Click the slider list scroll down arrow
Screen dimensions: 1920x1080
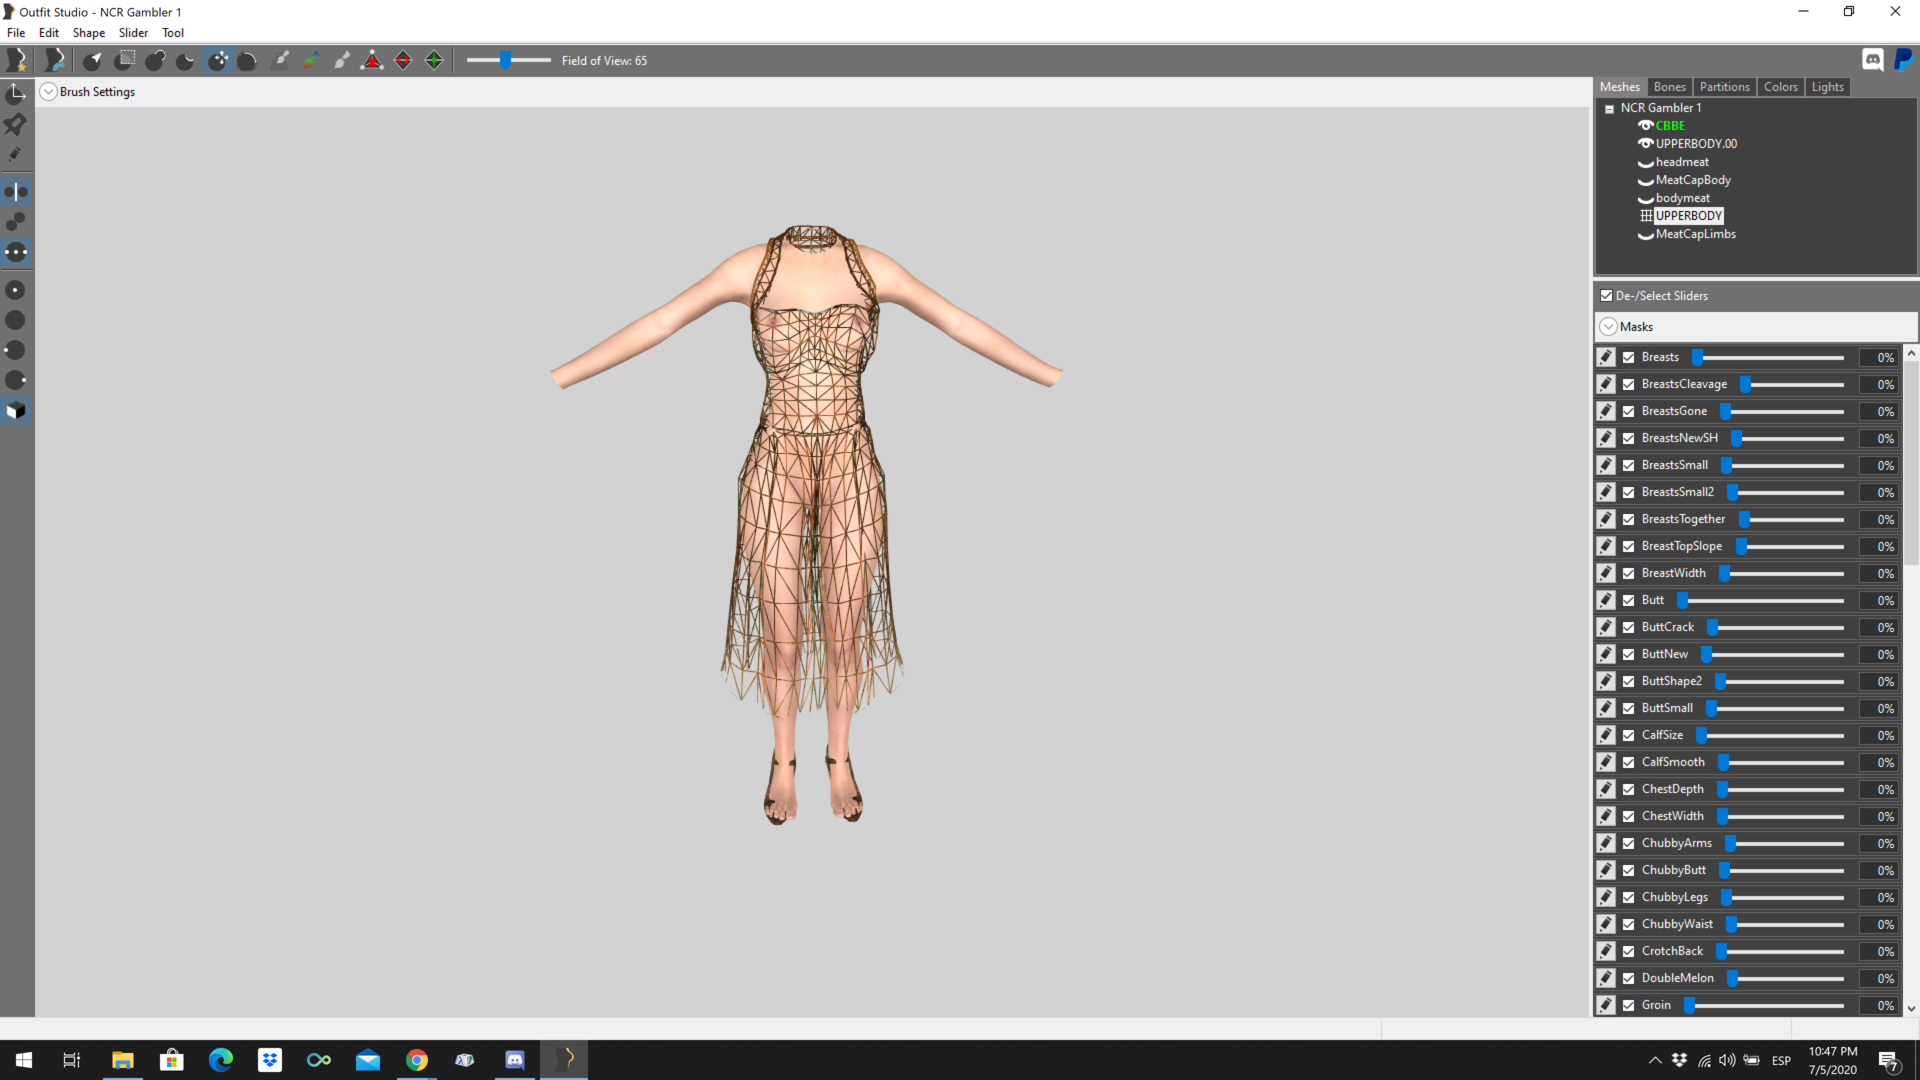click(1911, 1009)
